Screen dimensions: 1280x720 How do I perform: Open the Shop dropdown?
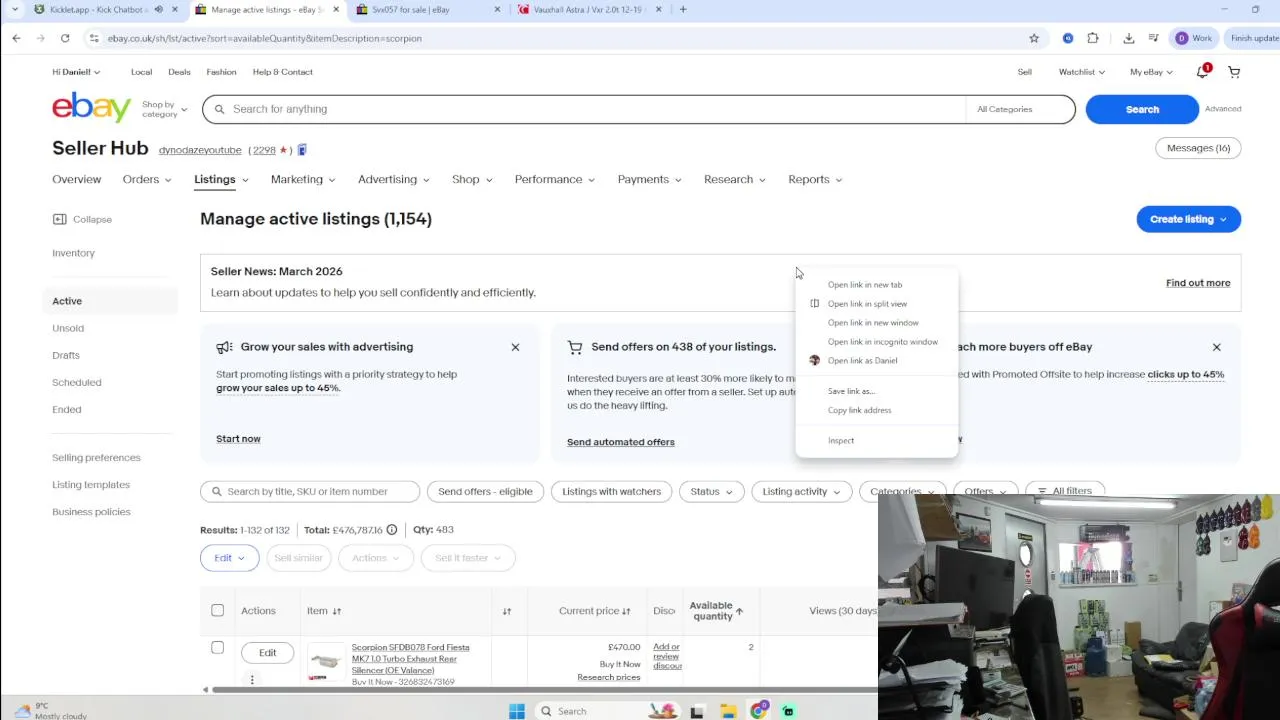click(472, 179)
